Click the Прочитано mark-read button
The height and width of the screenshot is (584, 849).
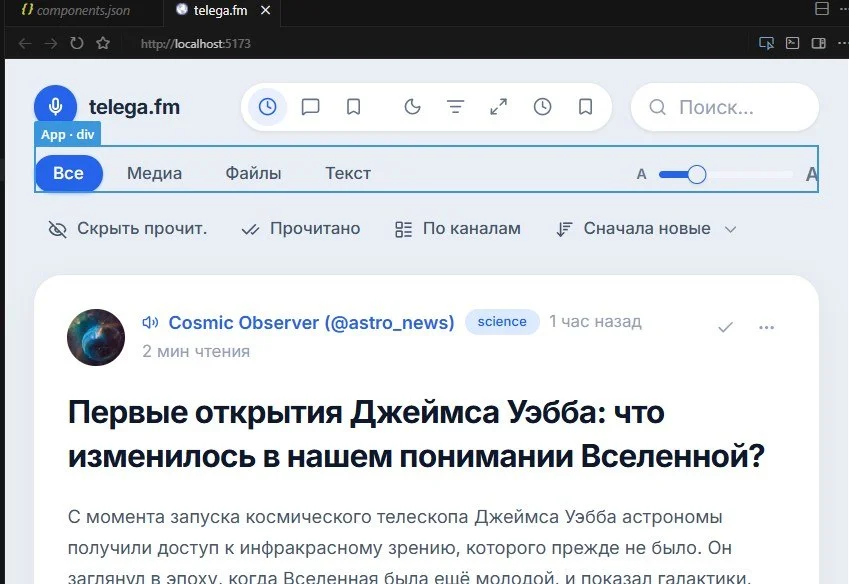(x=301, y=229)
